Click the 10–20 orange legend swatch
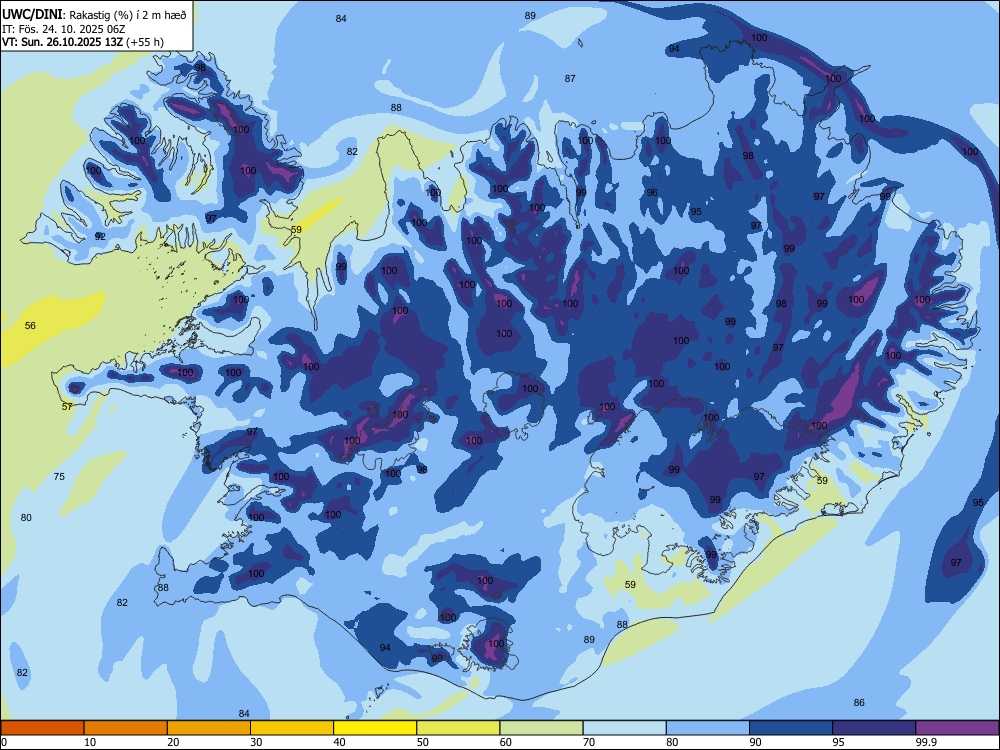The image size is (1000, 750). pyautogui.click(x=126, y=728)
